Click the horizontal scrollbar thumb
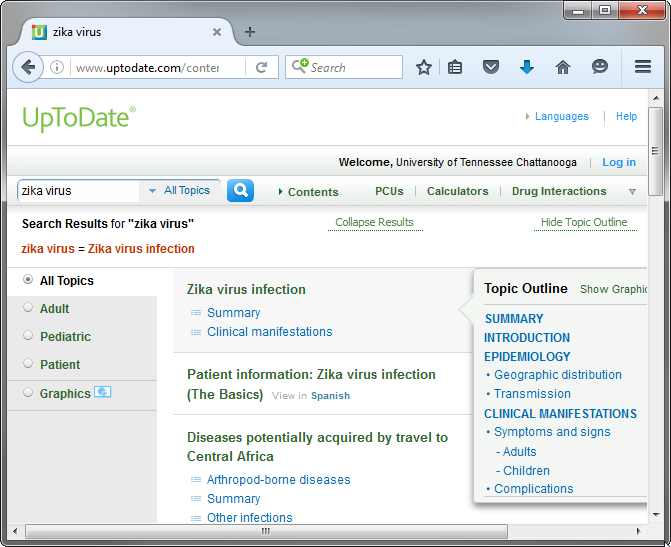 click(x=266, y=531)
